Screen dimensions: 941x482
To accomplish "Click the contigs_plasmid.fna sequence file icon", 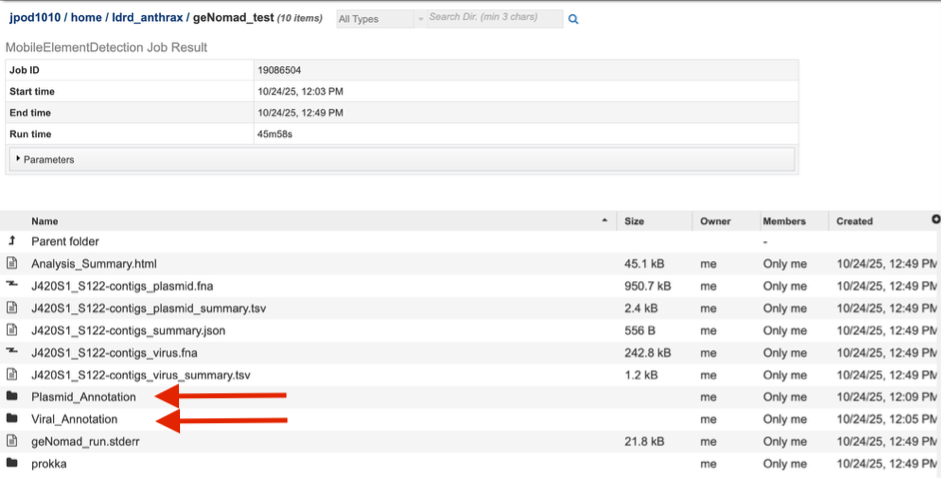I will click(12, 286).
